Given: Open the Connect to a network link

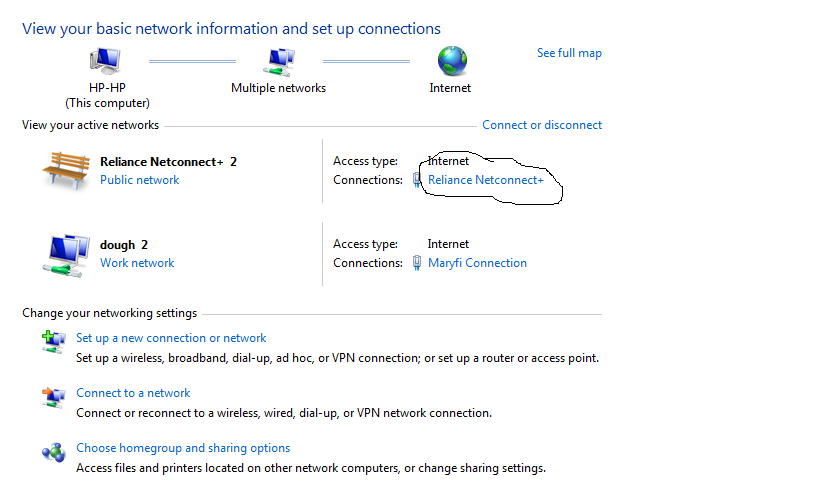Looking at the screenshot, I should [133, 393].
